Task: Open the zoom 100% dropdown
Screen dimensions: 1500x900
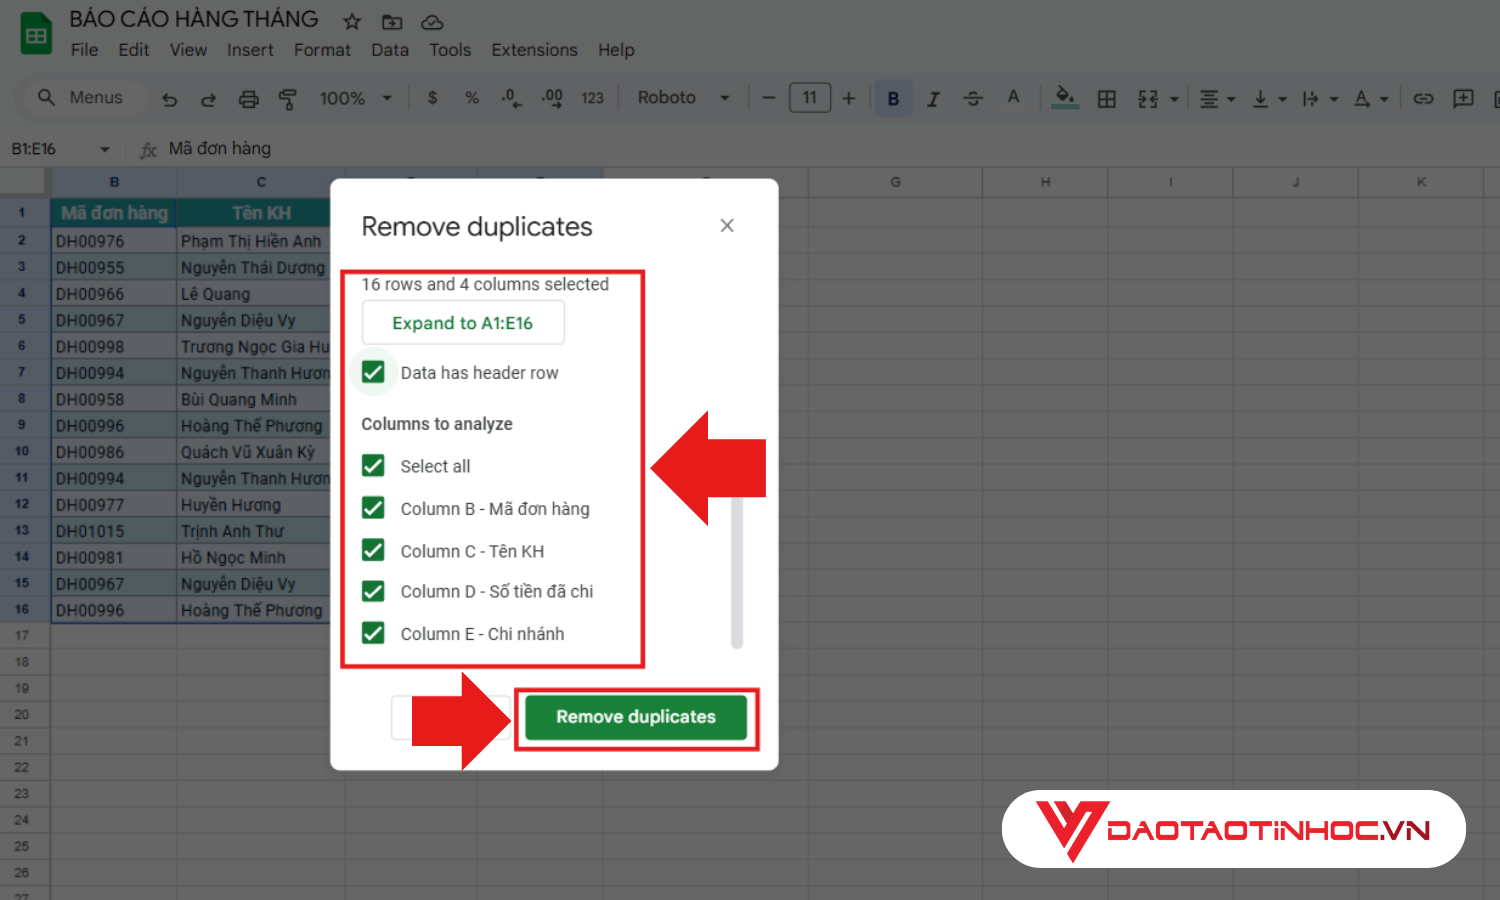Action: click(355, 98)
